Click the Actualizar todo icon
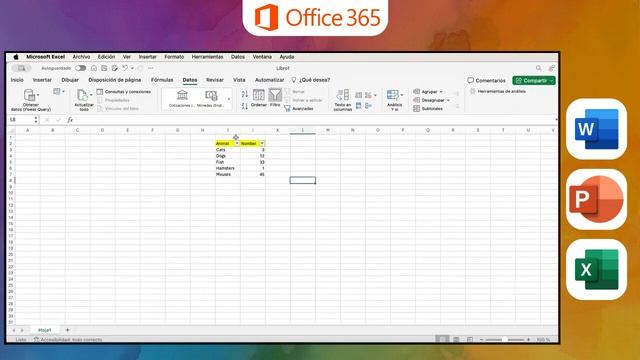 click(x=82, y=95)
